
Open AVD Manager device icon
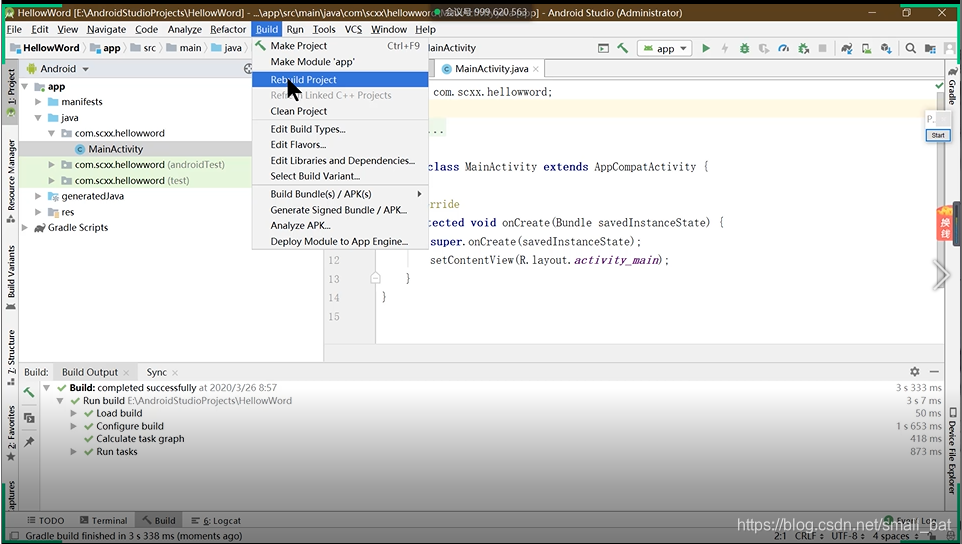[x=867, y=48]
